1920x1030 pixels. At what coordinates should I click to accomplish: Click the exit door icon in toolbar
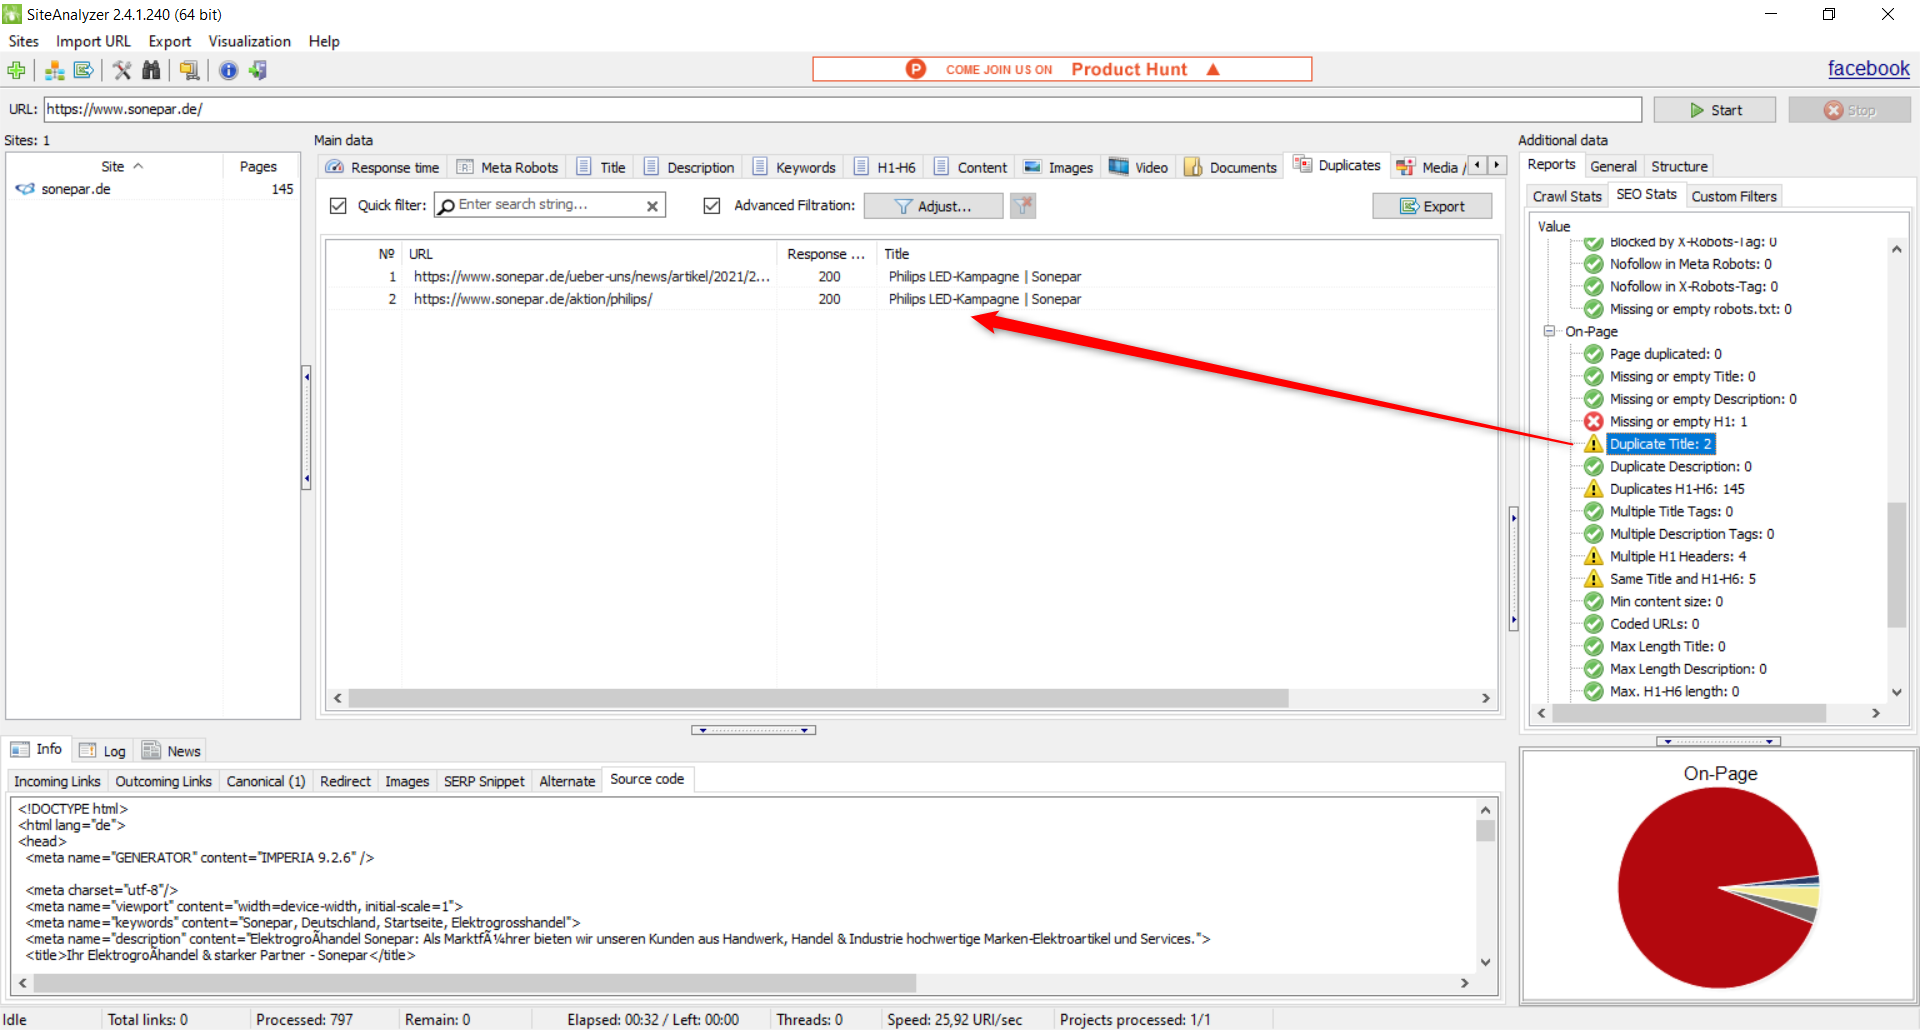pyautogui.click(x=258, y=70)
